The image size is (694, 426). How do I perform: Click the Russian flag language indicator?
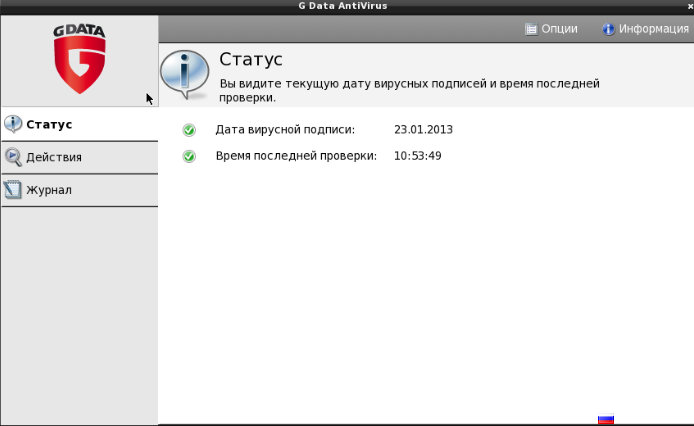pos(606,419)
